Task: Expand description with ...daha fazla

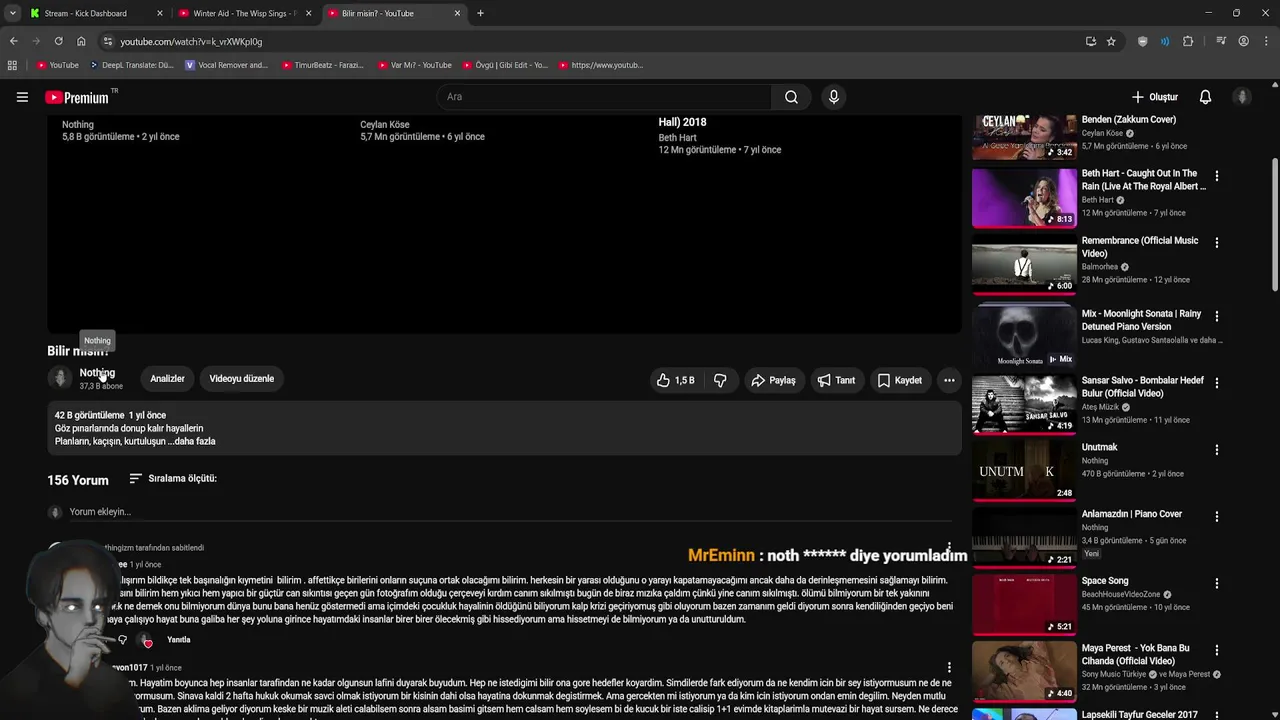Action: tap(192, 441)
